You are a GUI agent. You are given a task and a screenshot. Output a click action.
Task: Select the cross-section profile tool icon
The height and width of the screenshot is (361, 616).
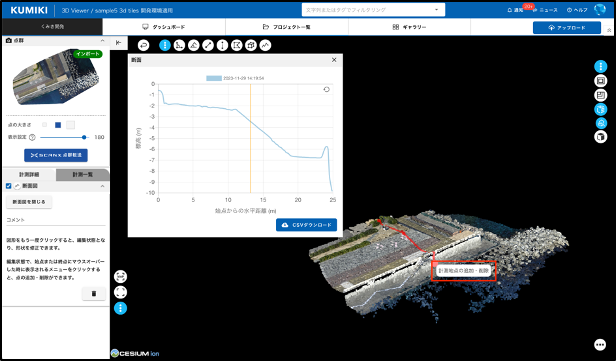[266, 46]
